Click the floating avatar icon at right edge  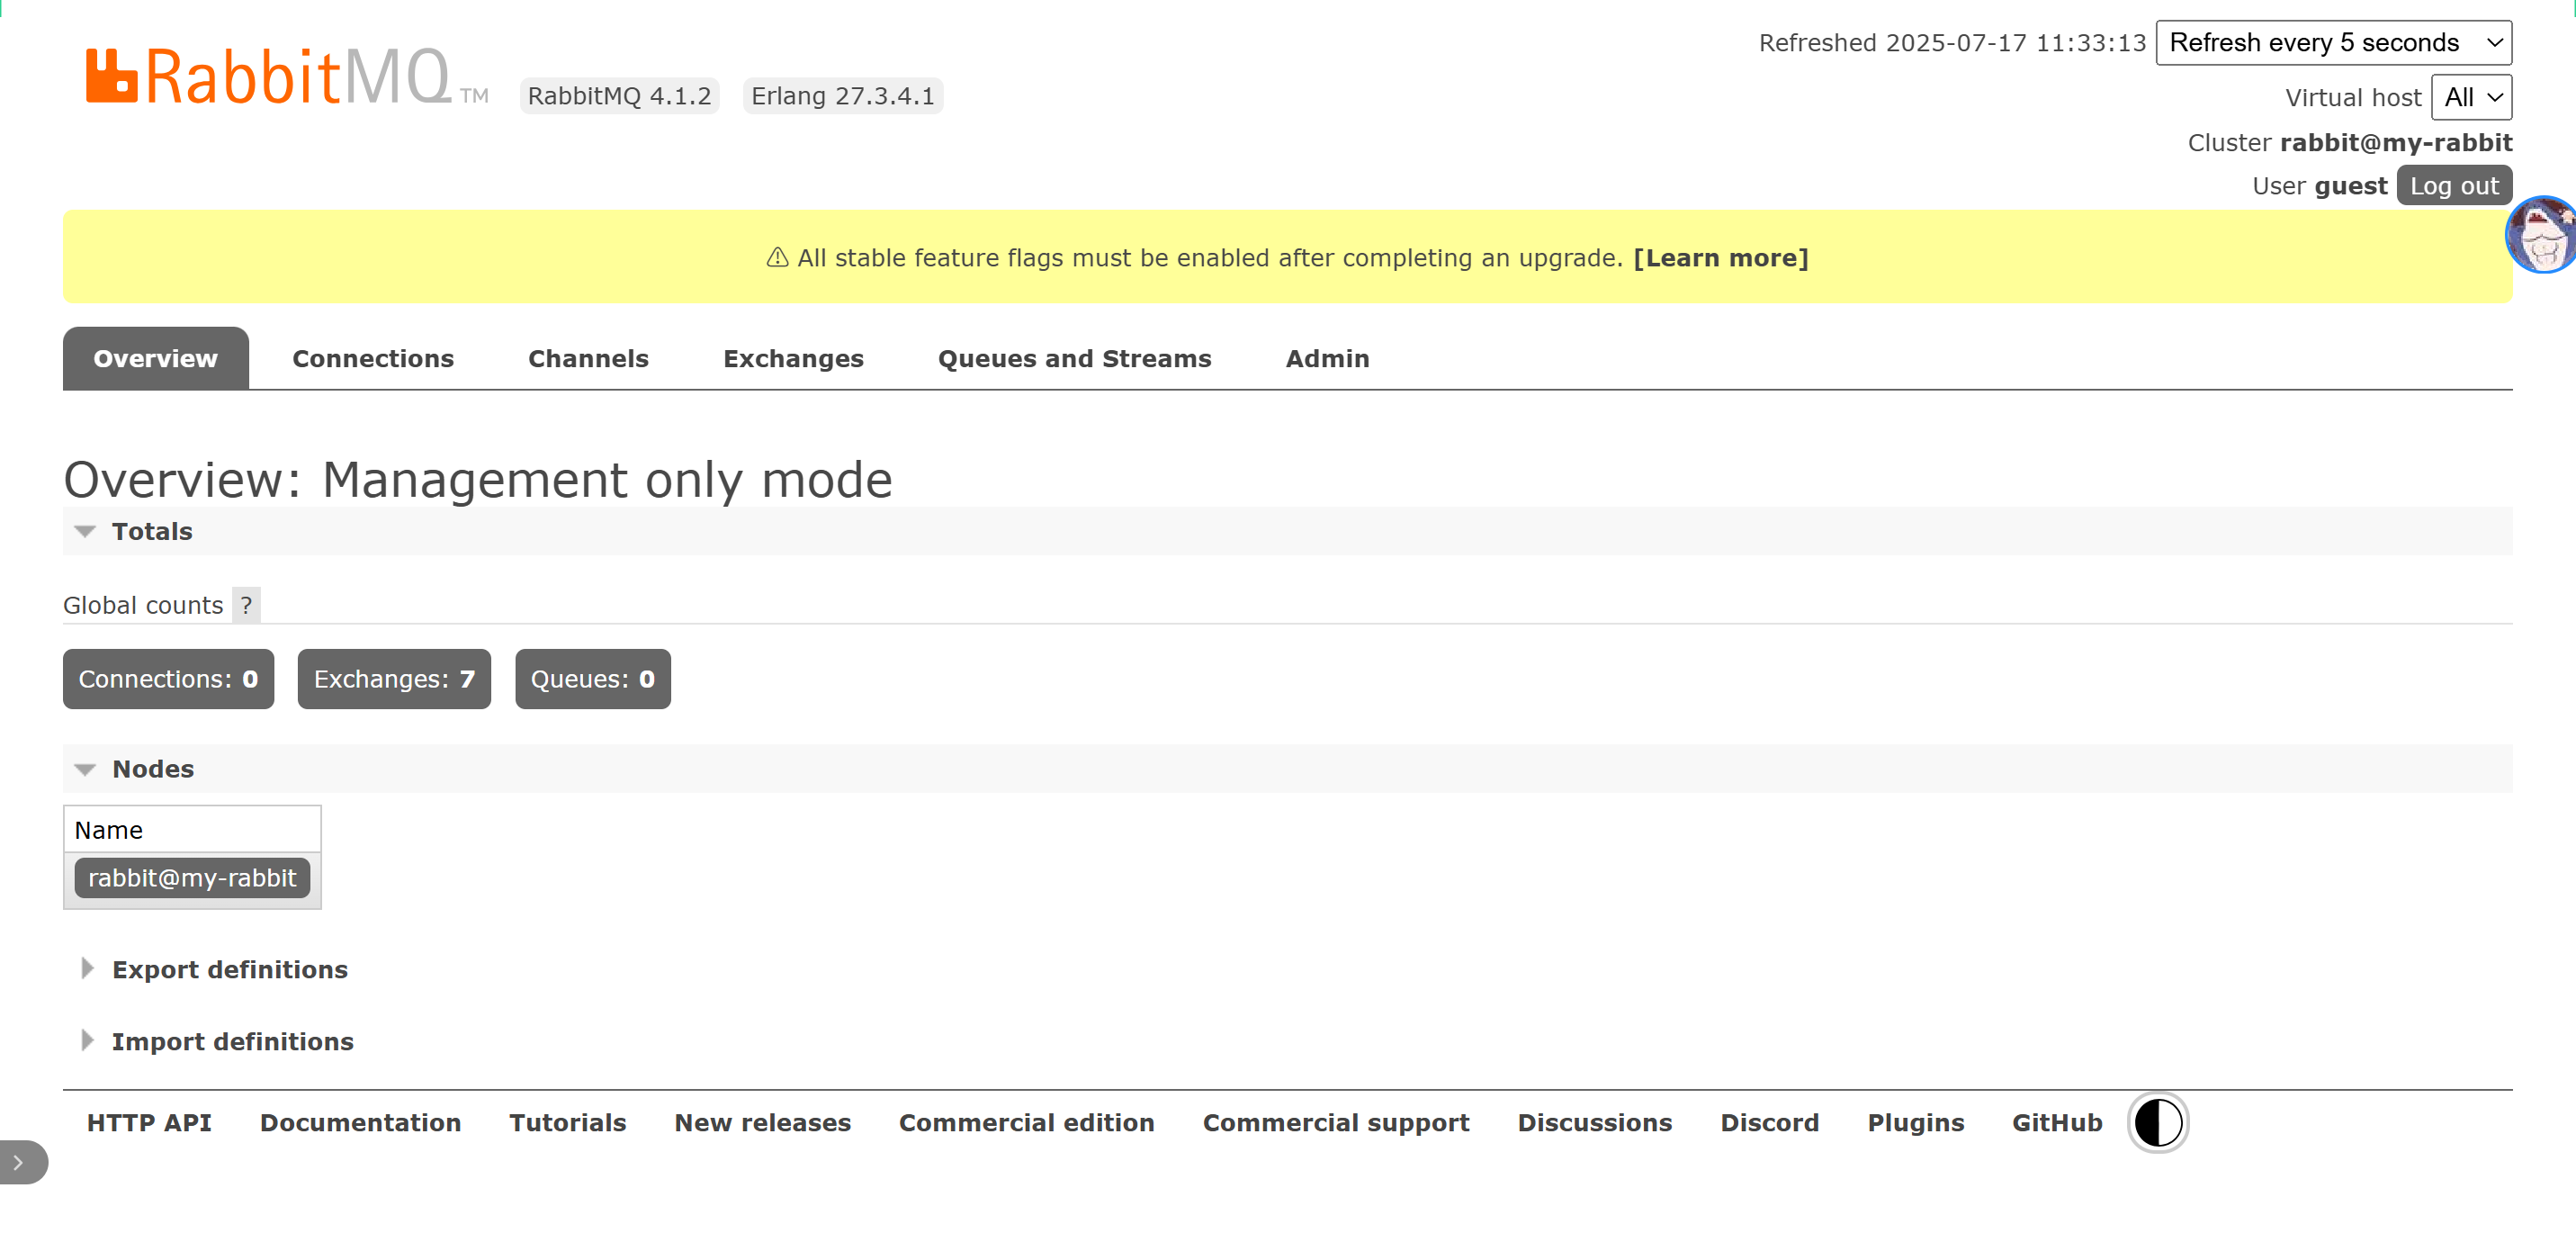(2541, 235)
